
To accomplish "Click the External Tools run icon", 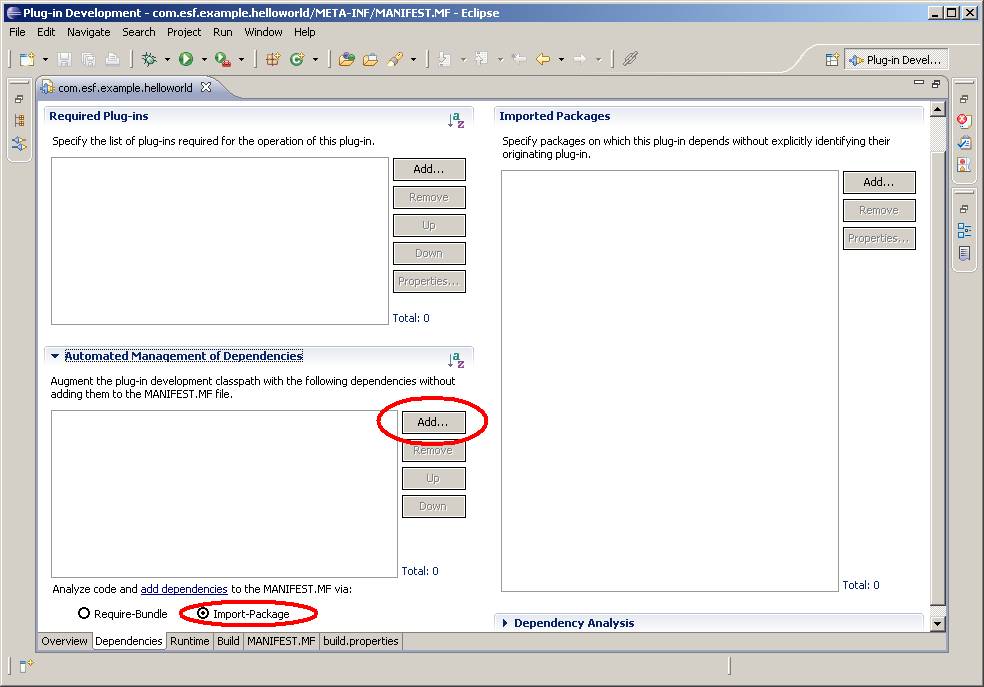I will (x=223, y=59).
